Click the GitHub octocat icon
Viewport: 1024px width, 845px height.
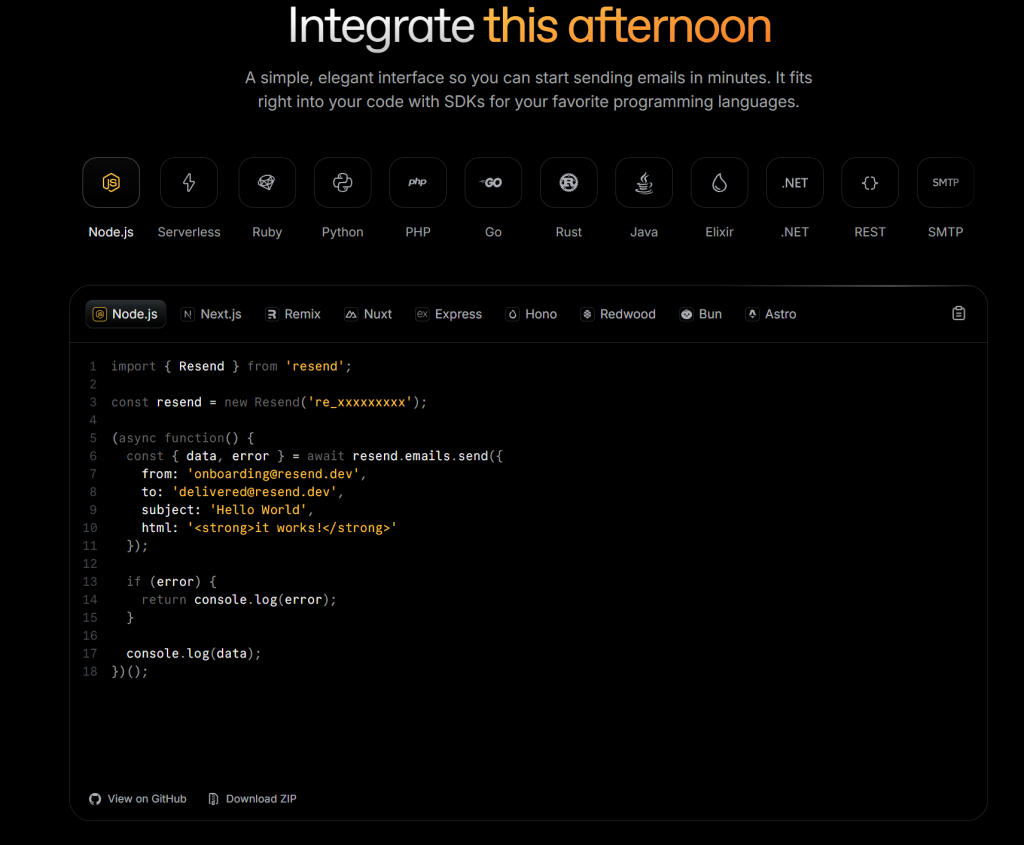click(95, 799)
